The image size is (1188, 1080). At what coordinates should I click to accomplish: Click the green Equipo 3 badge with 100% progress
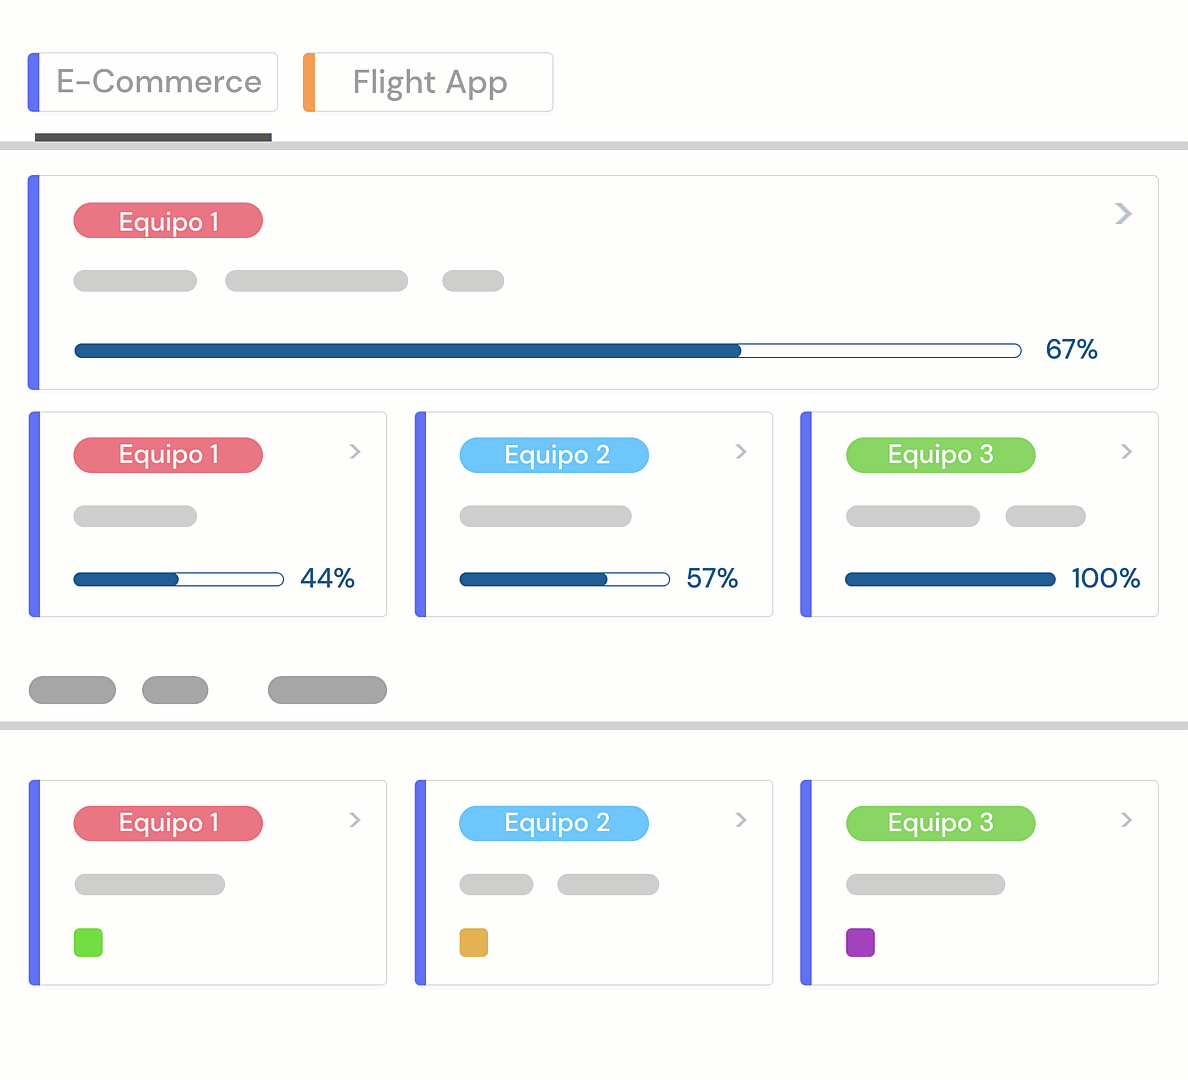coord(940,455)
